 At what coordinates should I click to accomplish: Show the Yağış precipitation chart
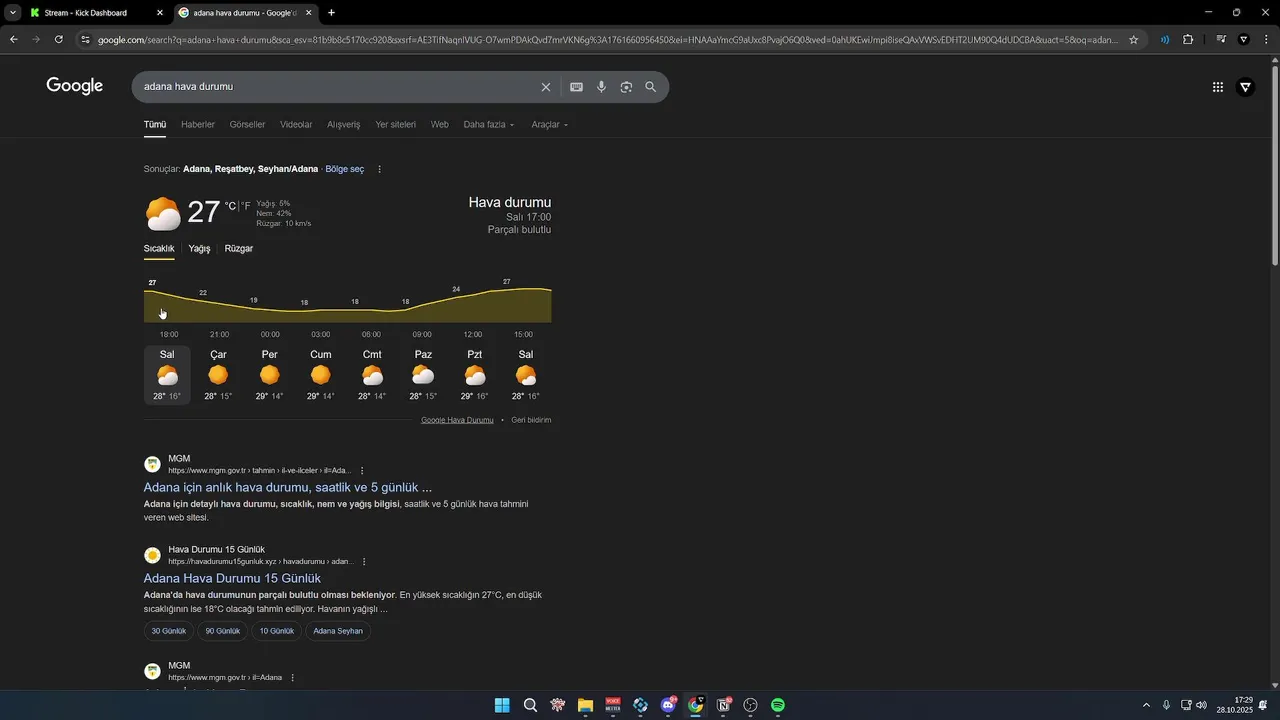(x=199, y=249)
